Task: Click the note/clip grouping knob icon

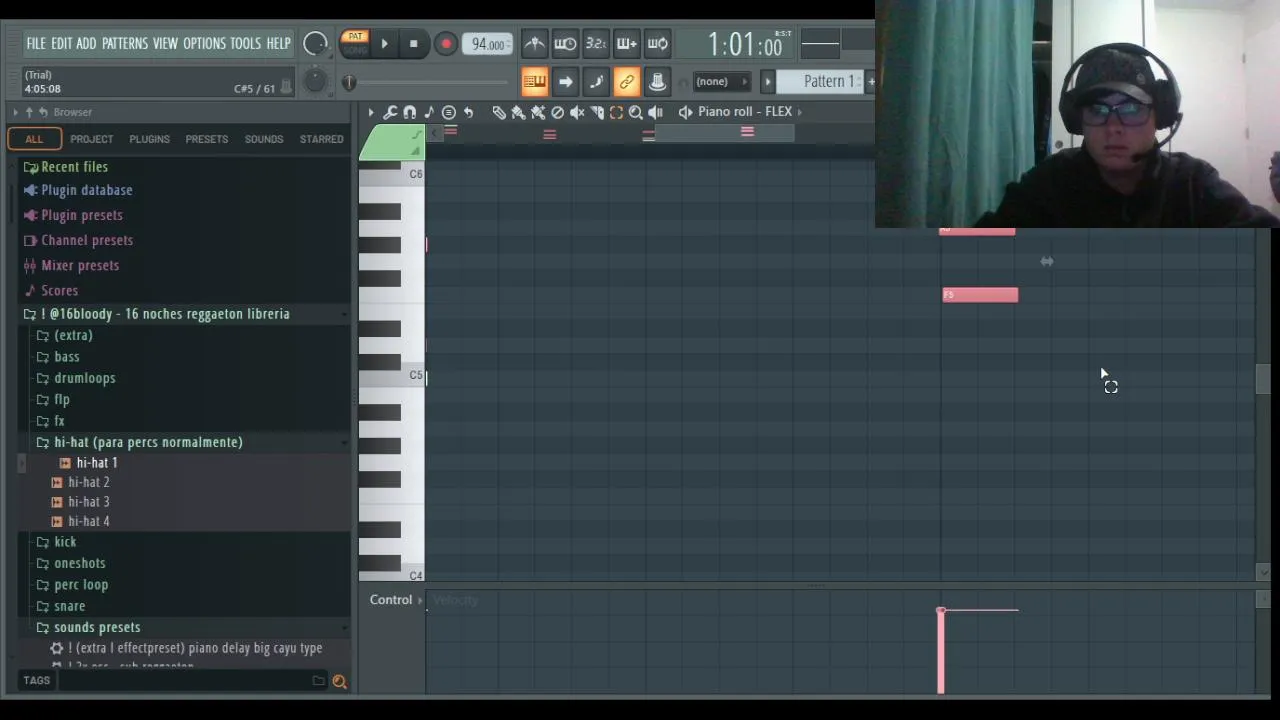Action: [x=658, y=81]
